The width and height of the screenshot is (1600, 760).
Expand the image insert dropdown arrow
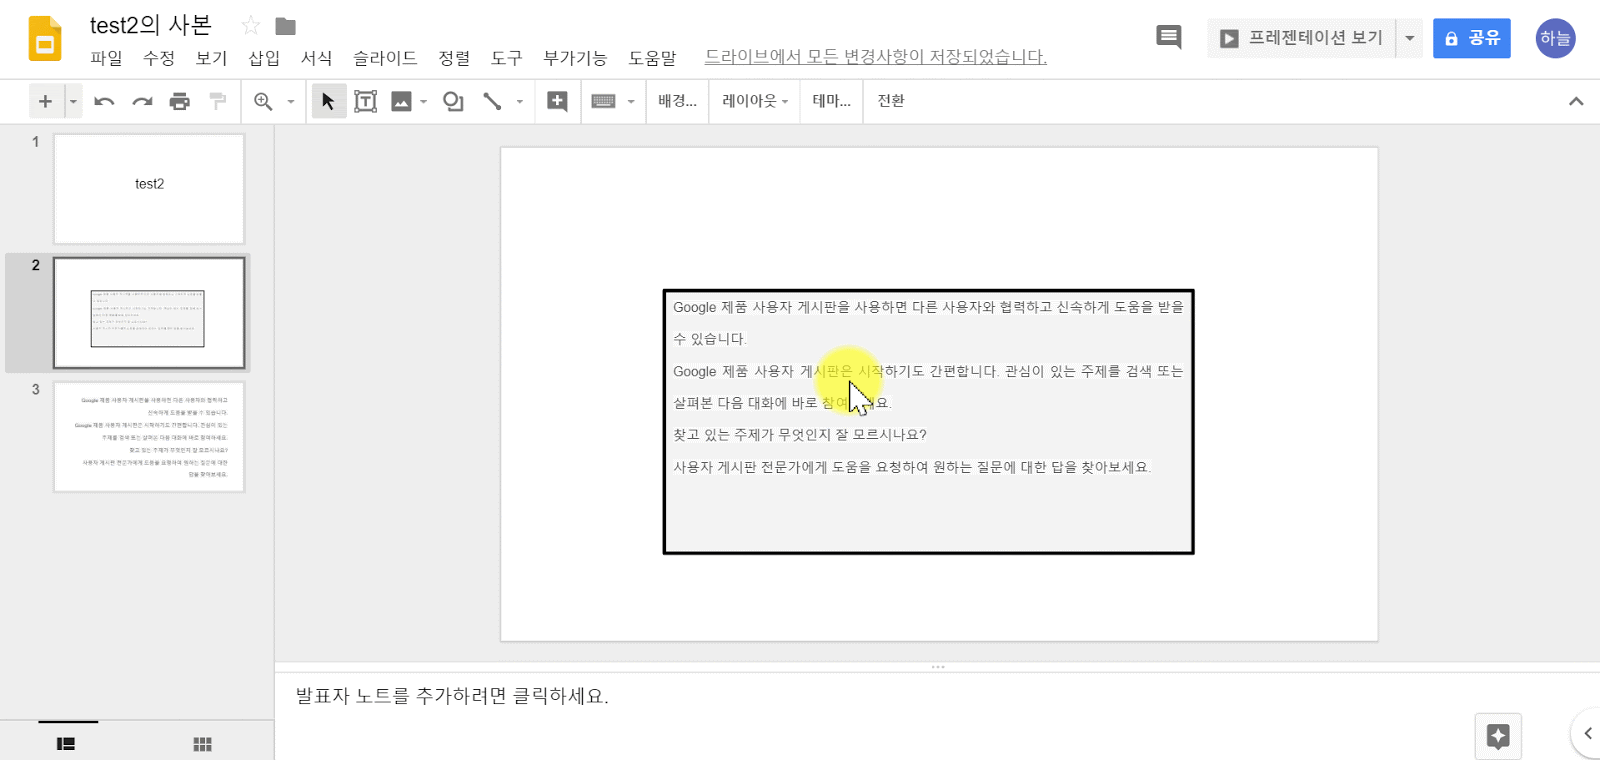point(424,101)
